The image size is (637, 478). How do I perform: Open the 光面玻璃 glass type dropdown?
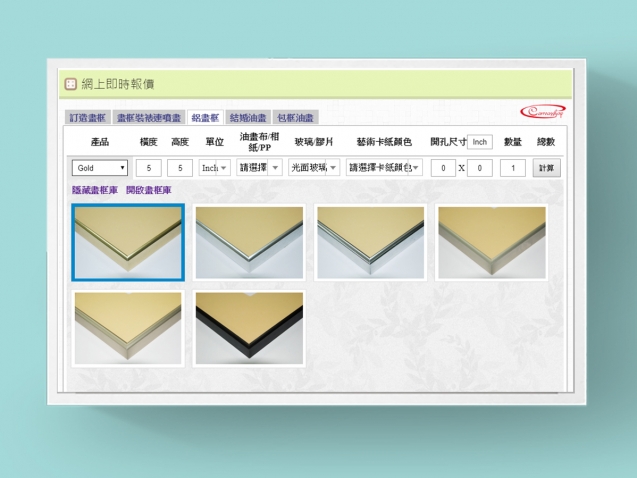pyautogui.click(x=315, y=168)
